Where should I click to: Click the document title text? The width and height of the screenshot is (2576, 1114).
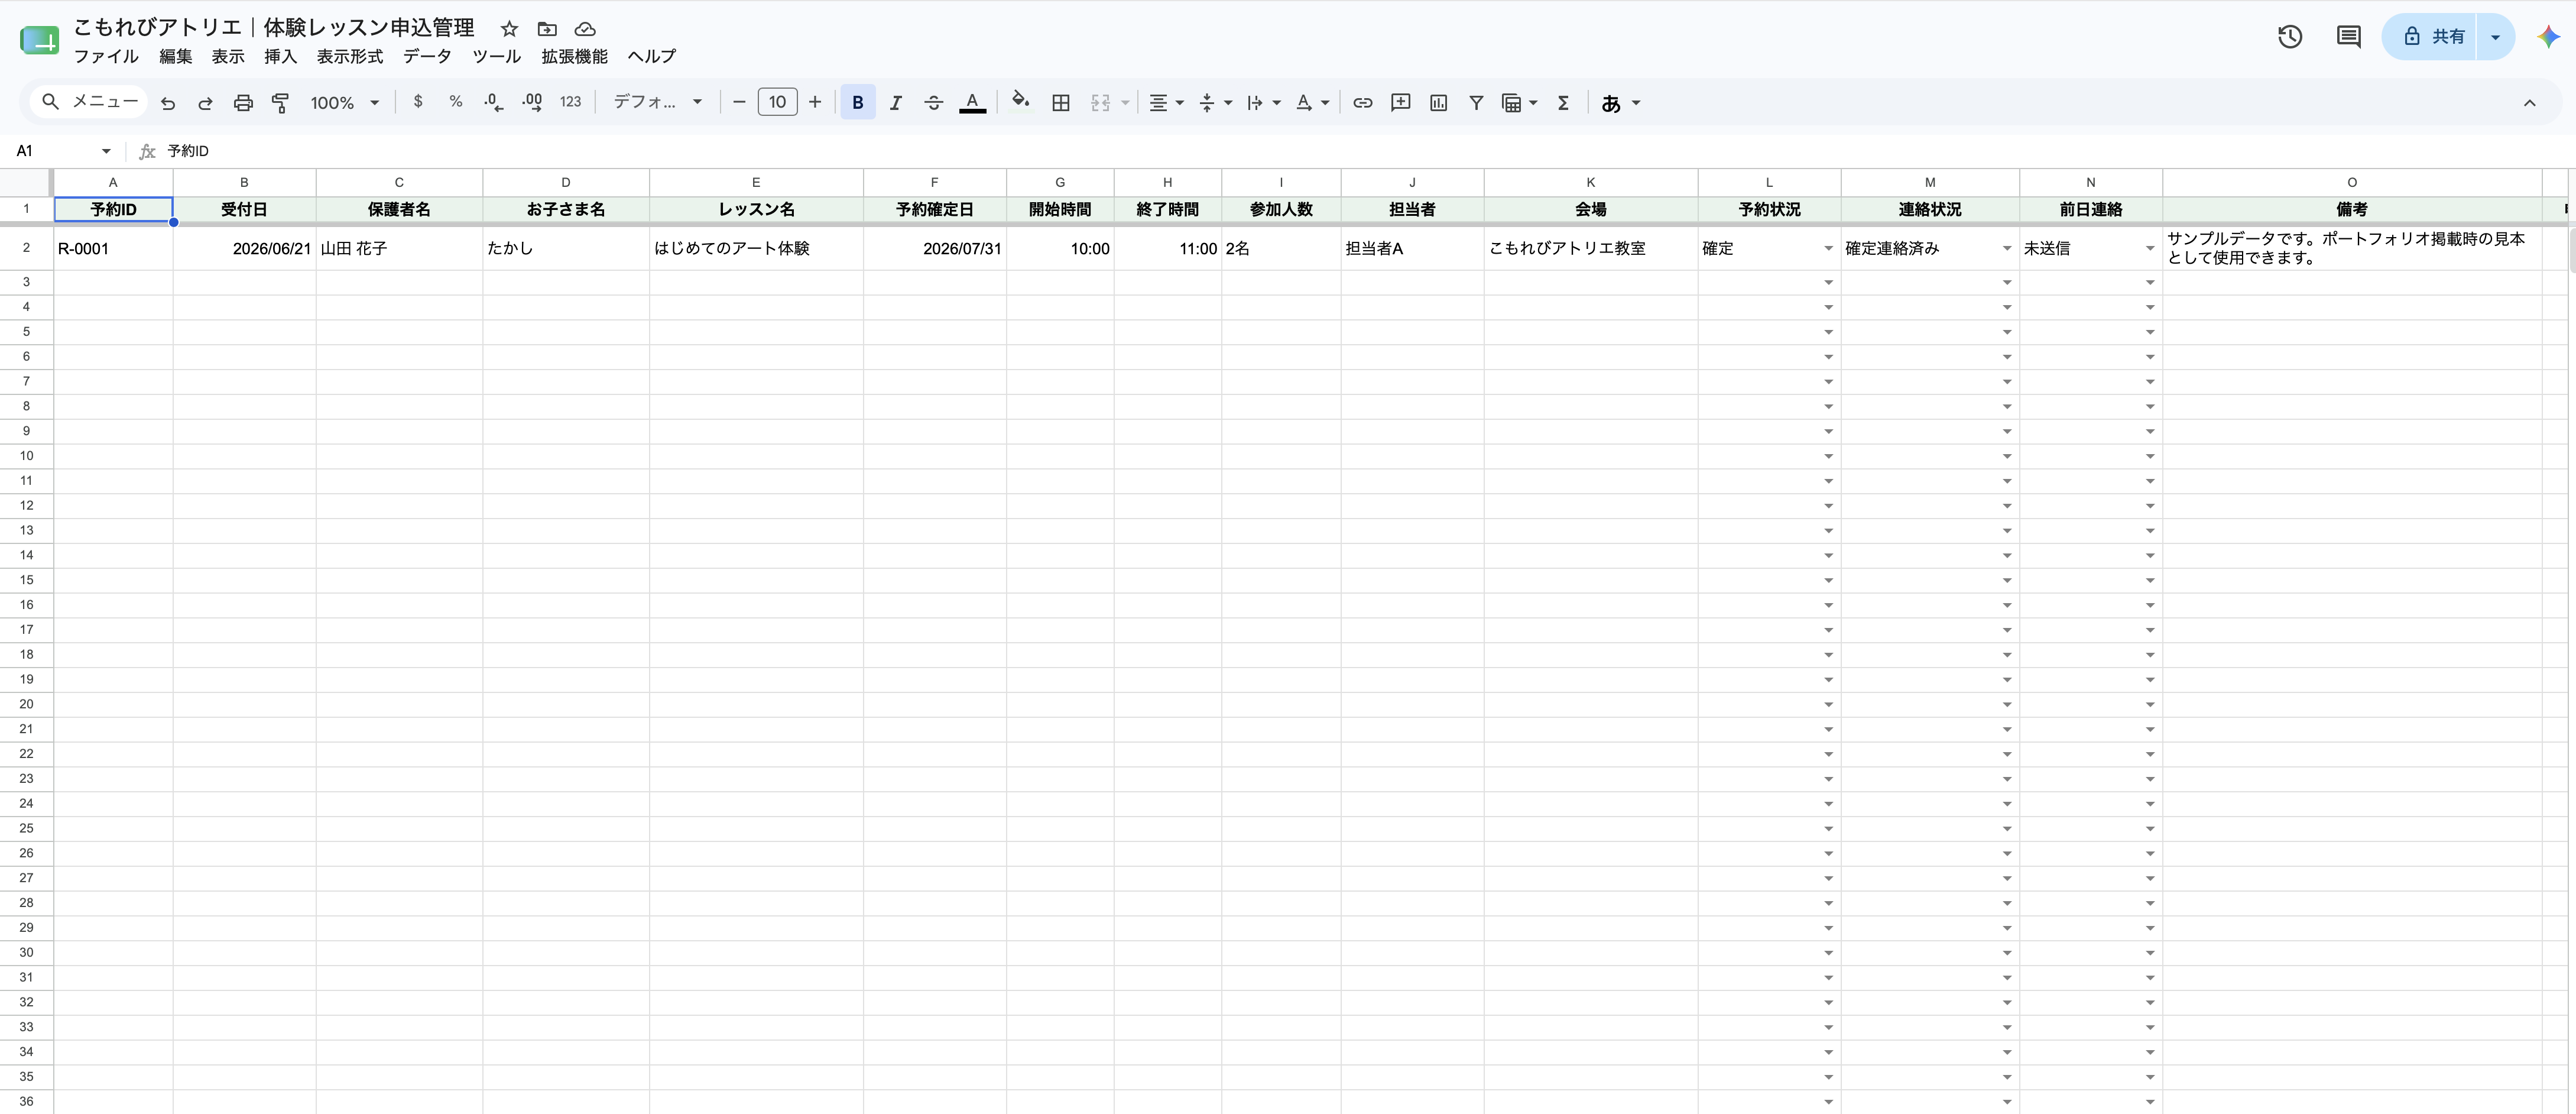click(x=274, y=28)
